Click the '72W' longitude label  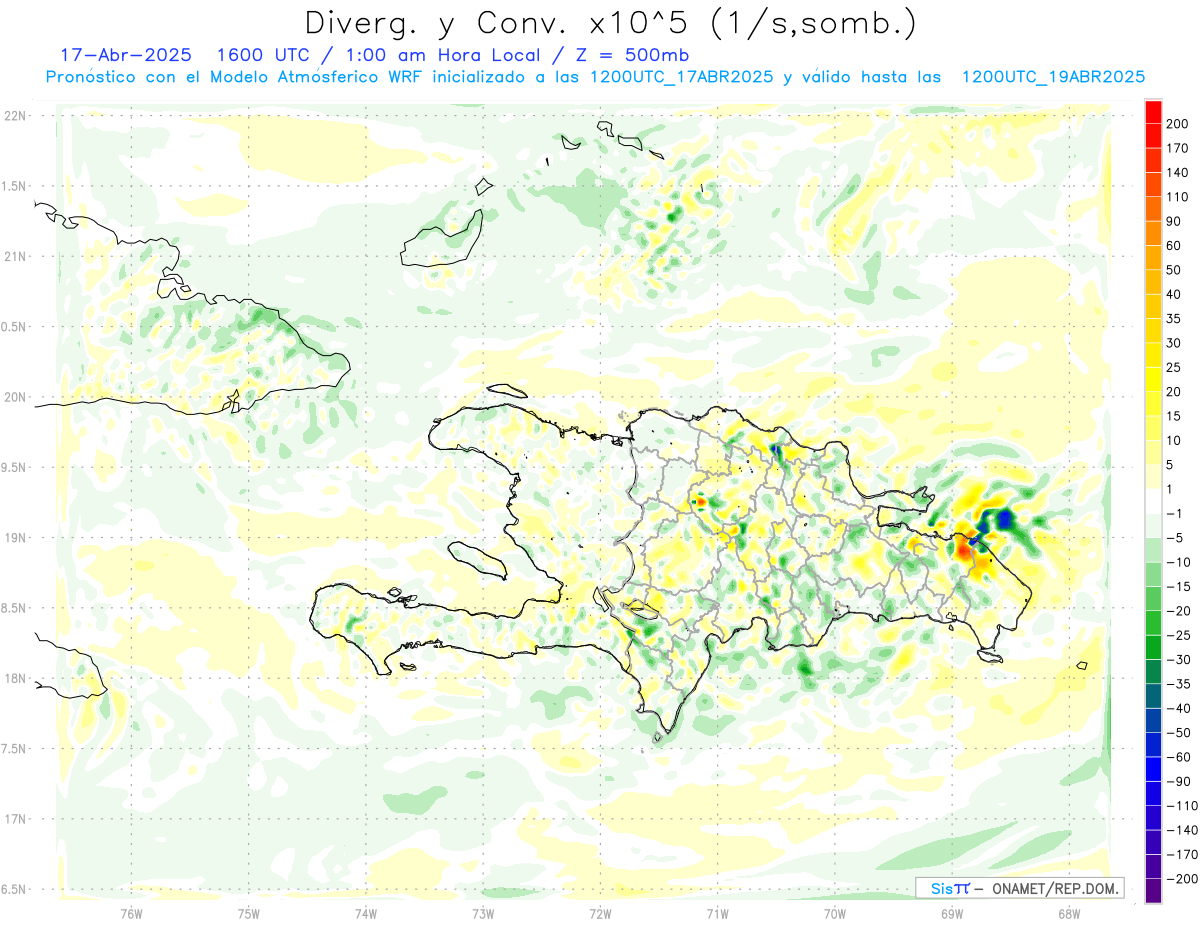click(600, 913)
